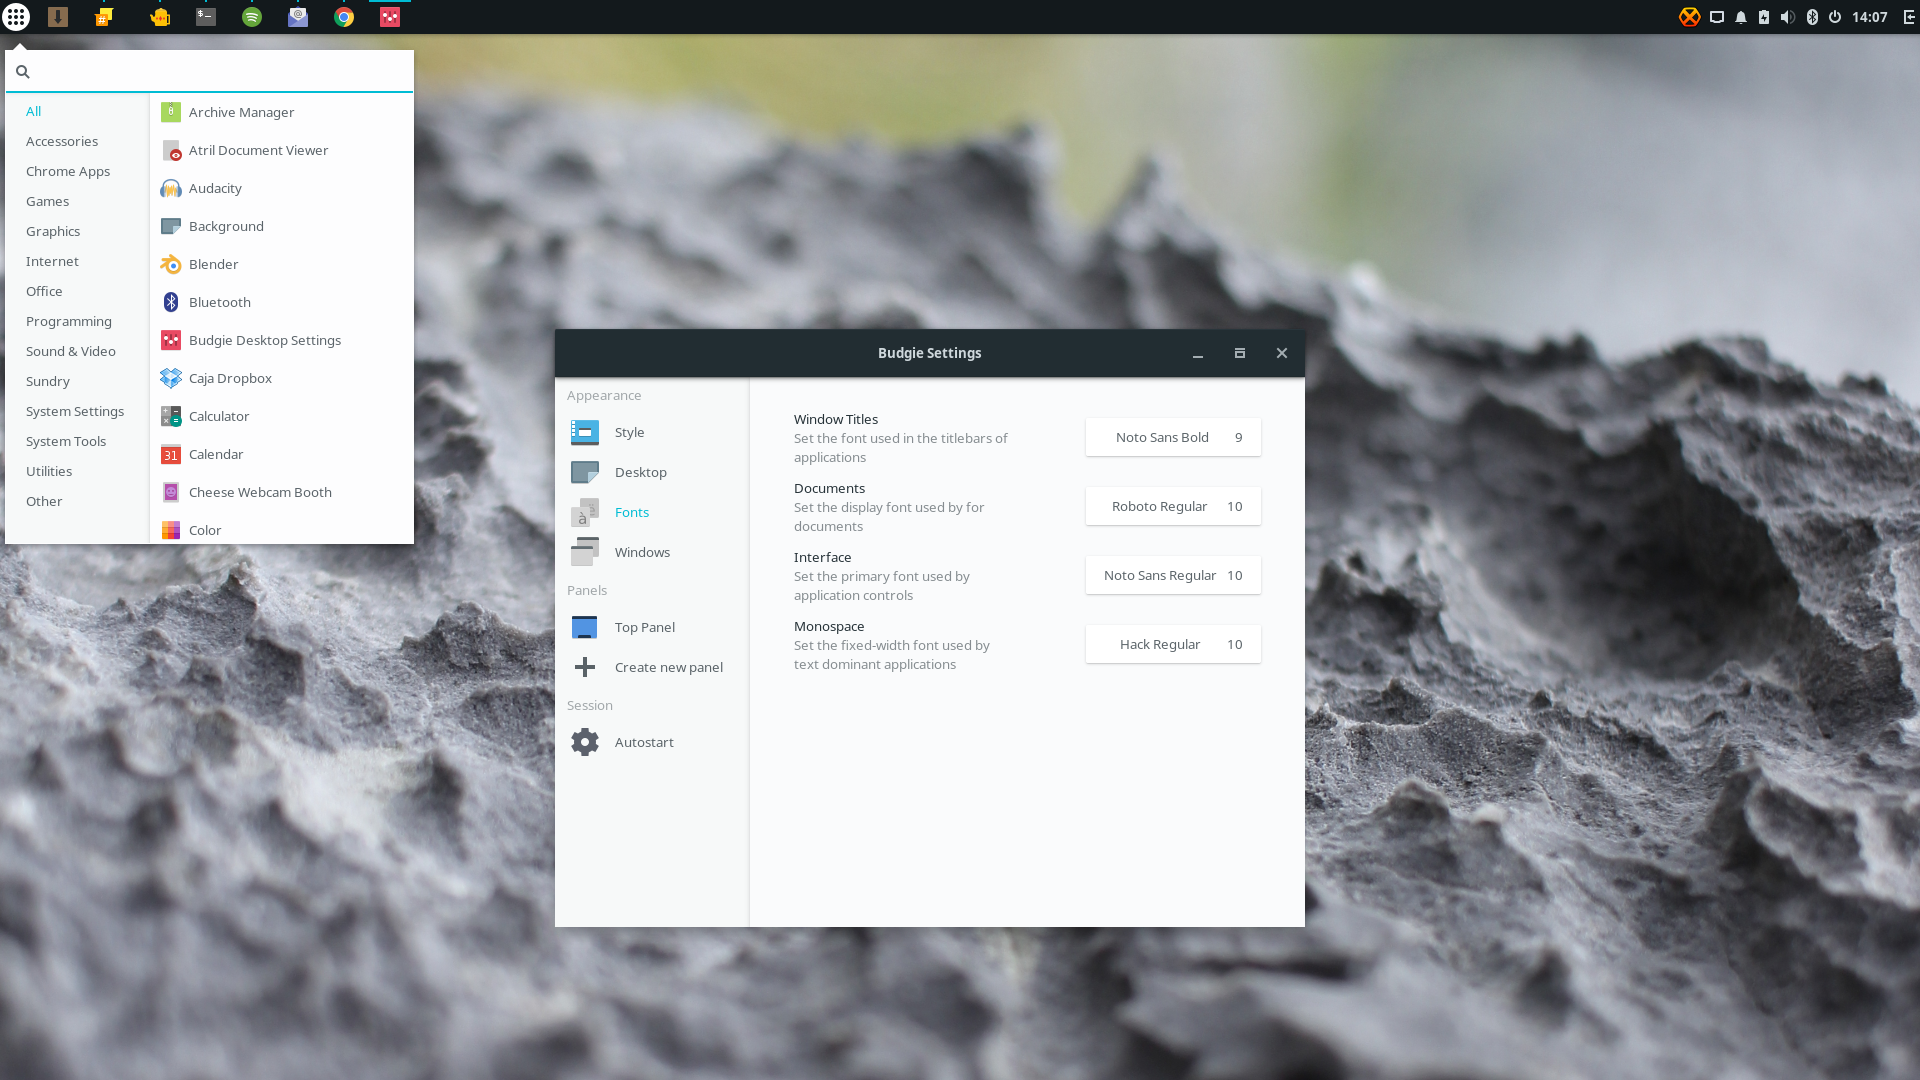The width and height of the screenshot is (1920, 1080).
Task: Click the round applications grid button in the top panel
Action: click(x=16, y=17)
